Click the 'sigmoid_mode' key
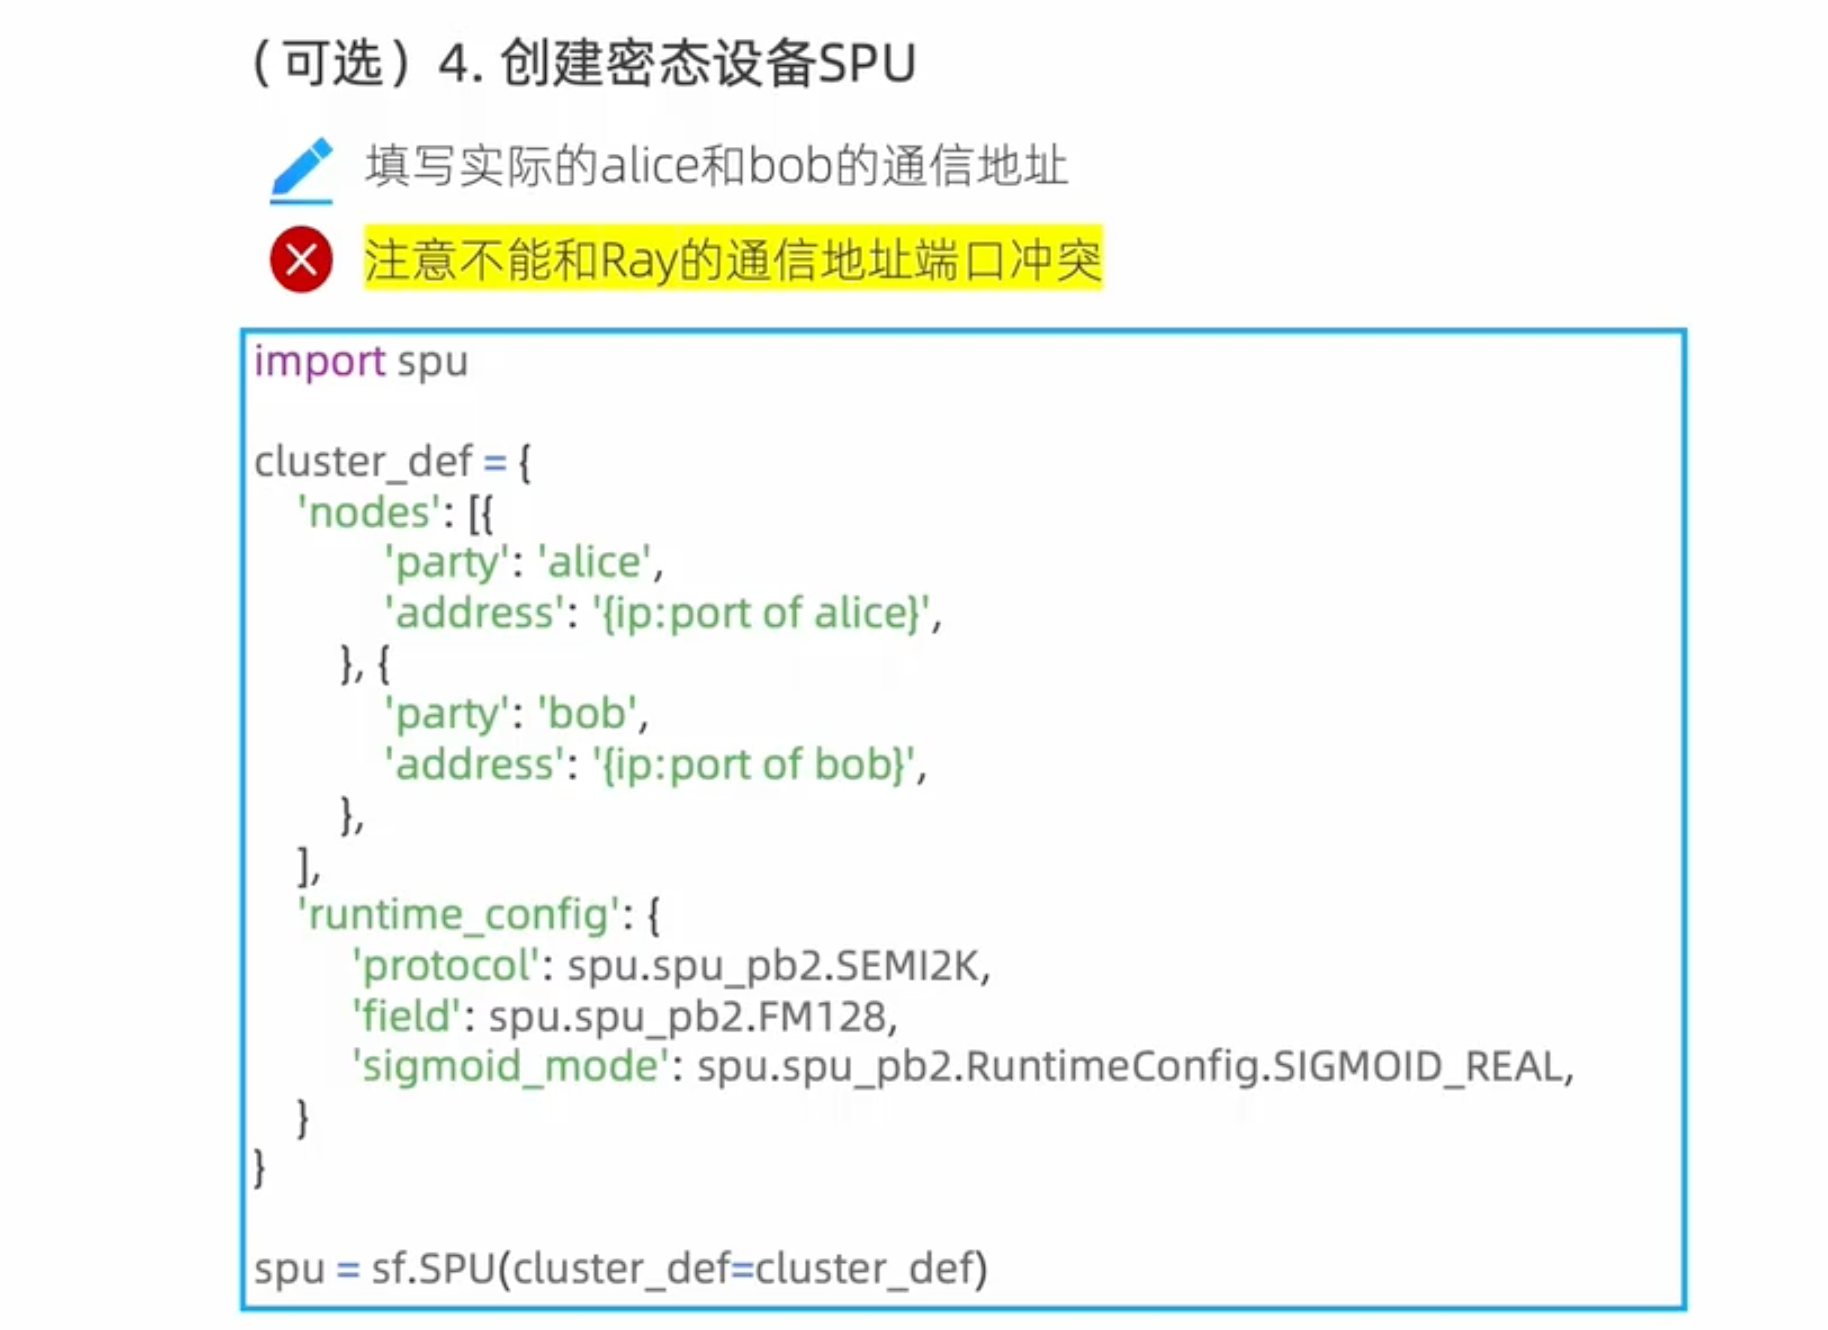This screenshot has width=1828, height=1330. 510,1067
